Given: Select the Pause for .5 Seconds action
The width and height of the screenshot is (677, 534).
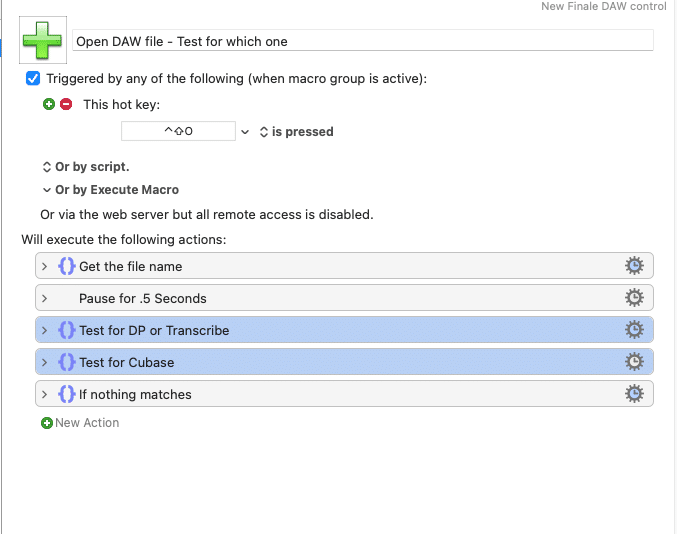Looking at the screenshot, I should (300, 298).
